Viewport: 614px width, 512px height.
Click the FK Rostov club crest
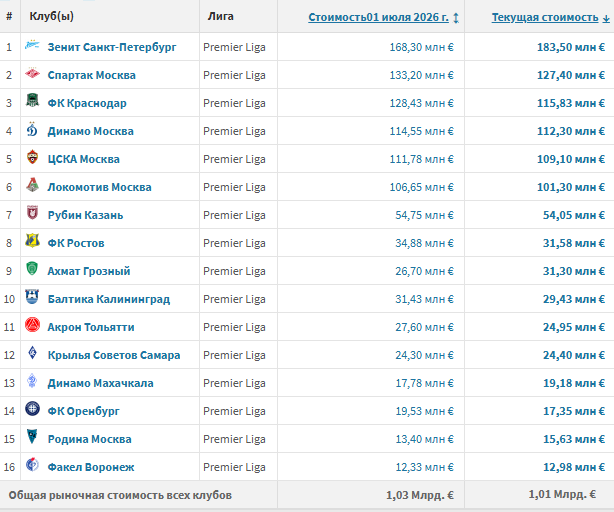point(32,240)
